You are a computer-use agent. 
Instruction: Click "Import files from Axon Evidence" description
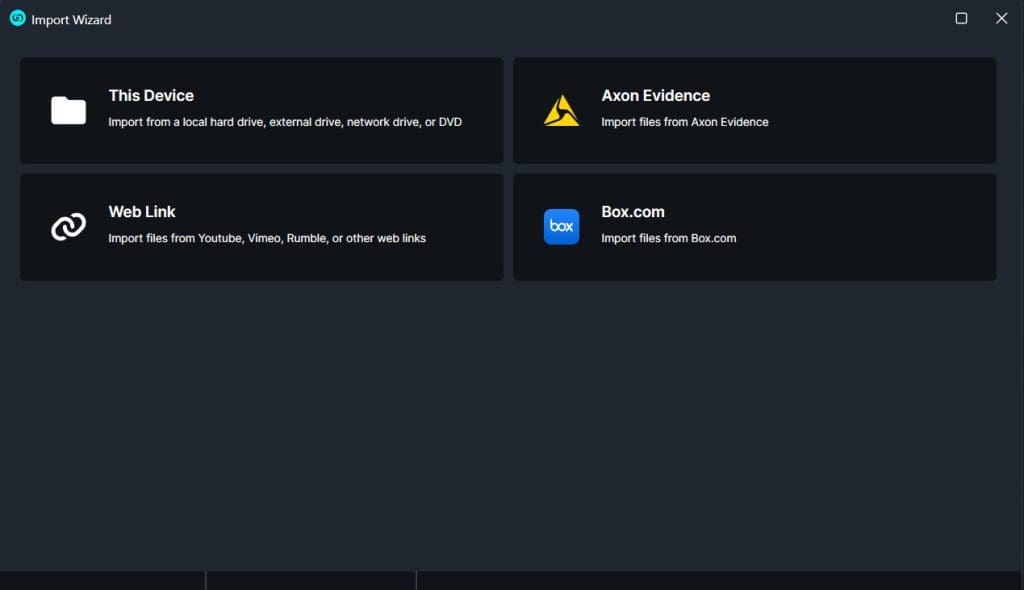click(684, 122)
